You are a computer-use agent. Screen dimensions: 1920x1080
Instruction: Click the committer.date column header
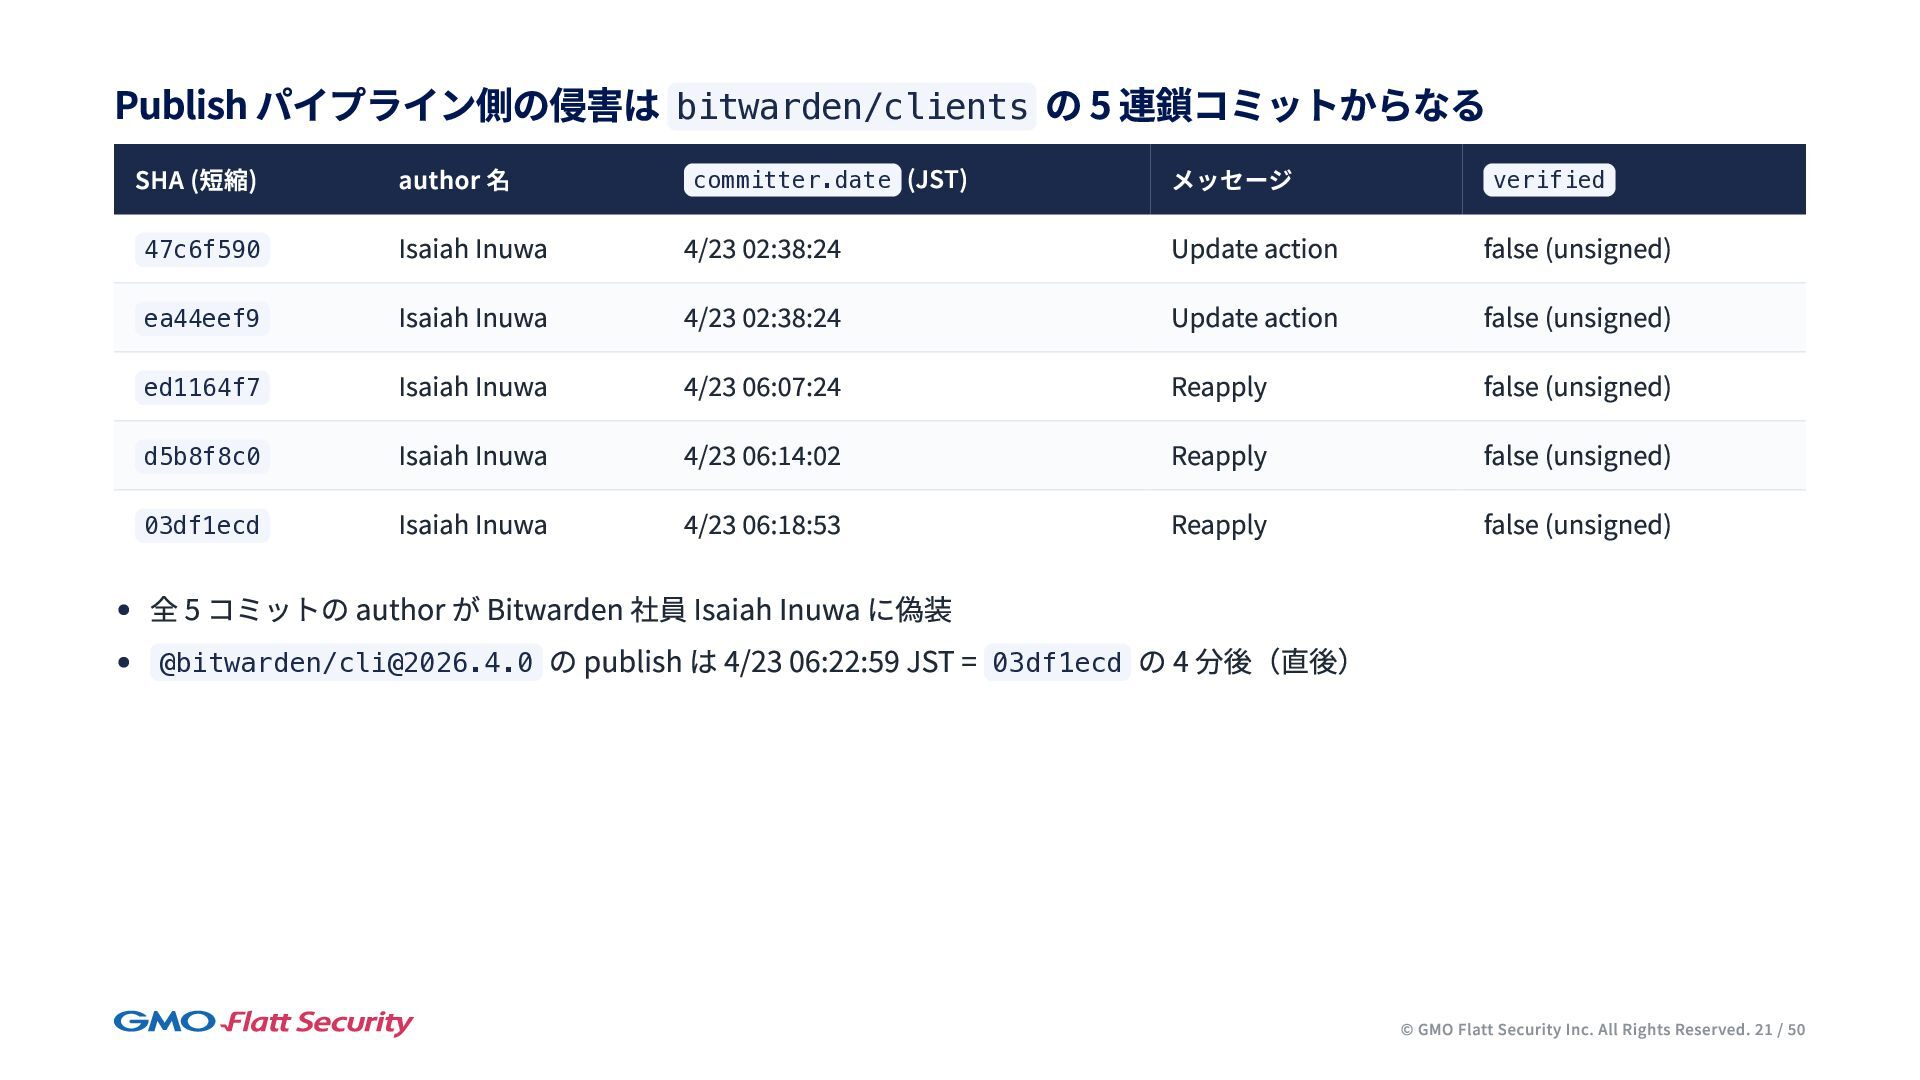792,180
